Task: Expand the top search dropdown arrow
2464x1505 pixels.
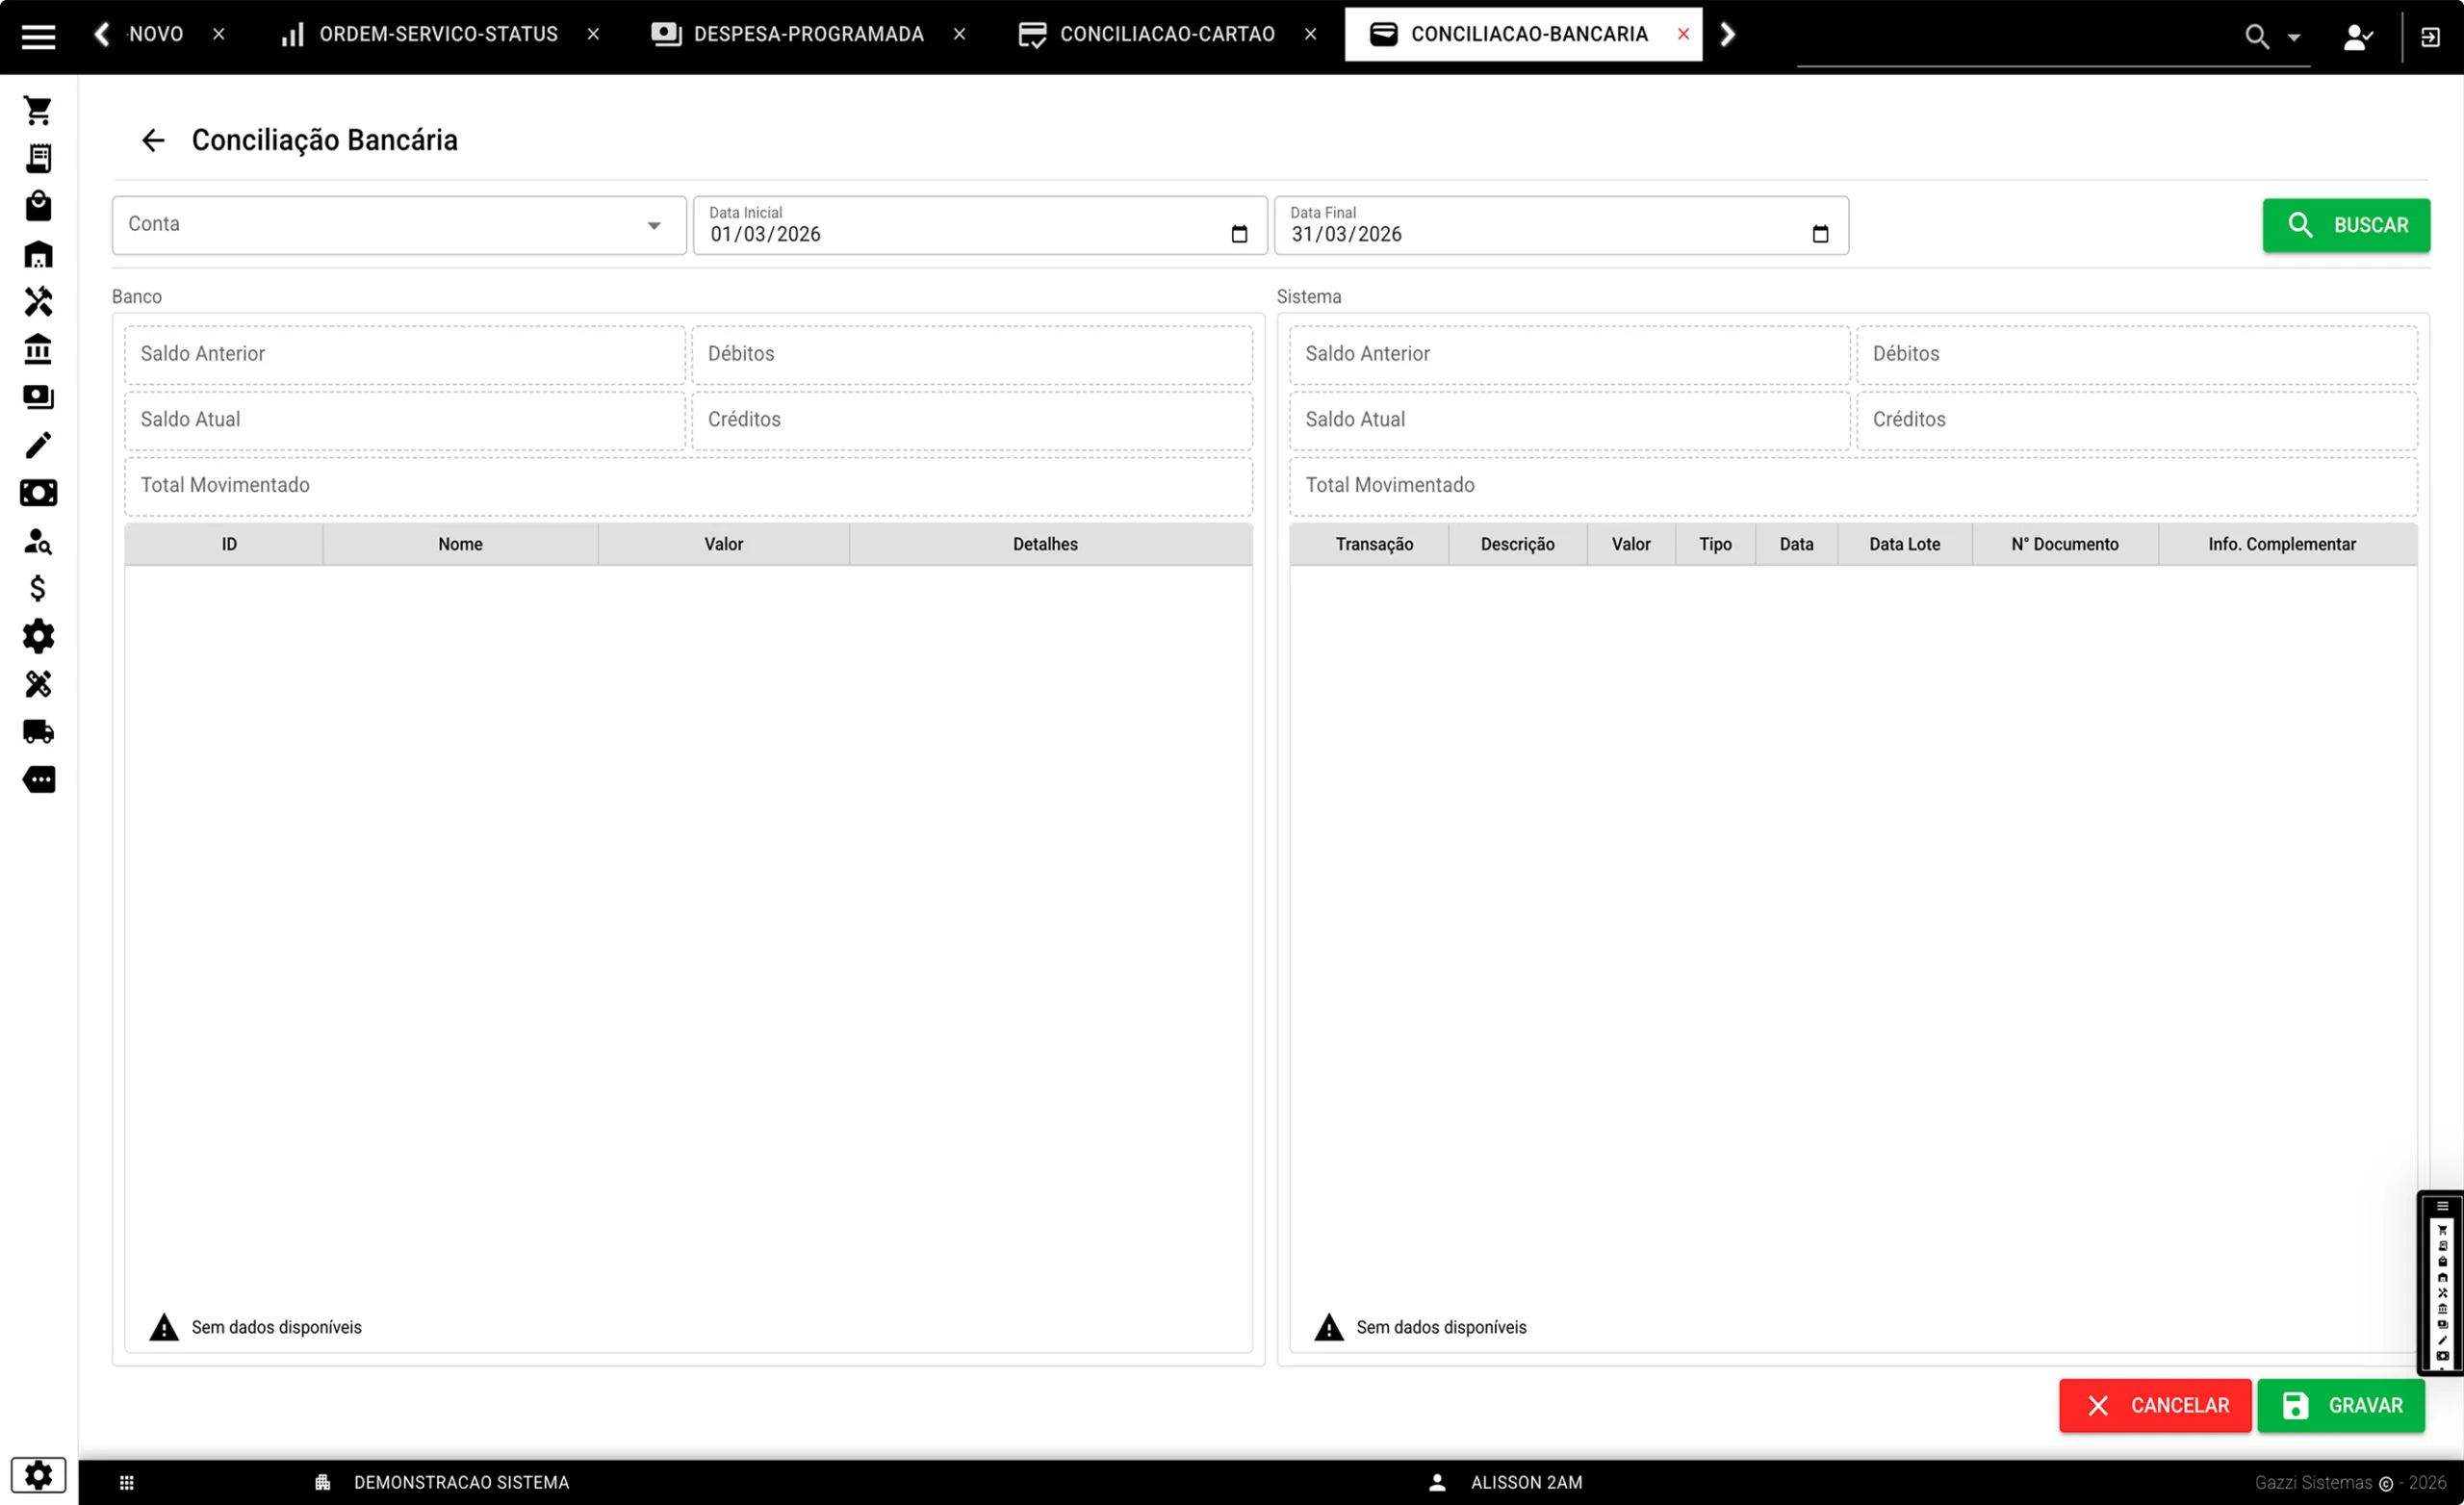Action: pyautogui.click(x=2294, y=38)
